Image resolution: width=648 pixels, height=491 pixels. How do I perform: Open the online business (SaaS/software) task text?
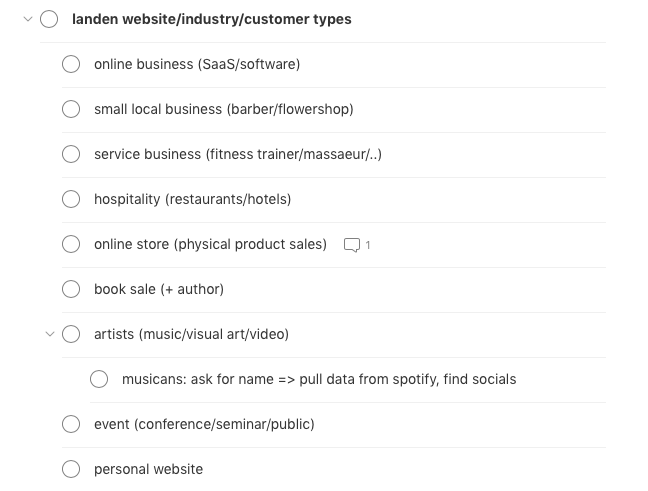(x=197, y=64)
